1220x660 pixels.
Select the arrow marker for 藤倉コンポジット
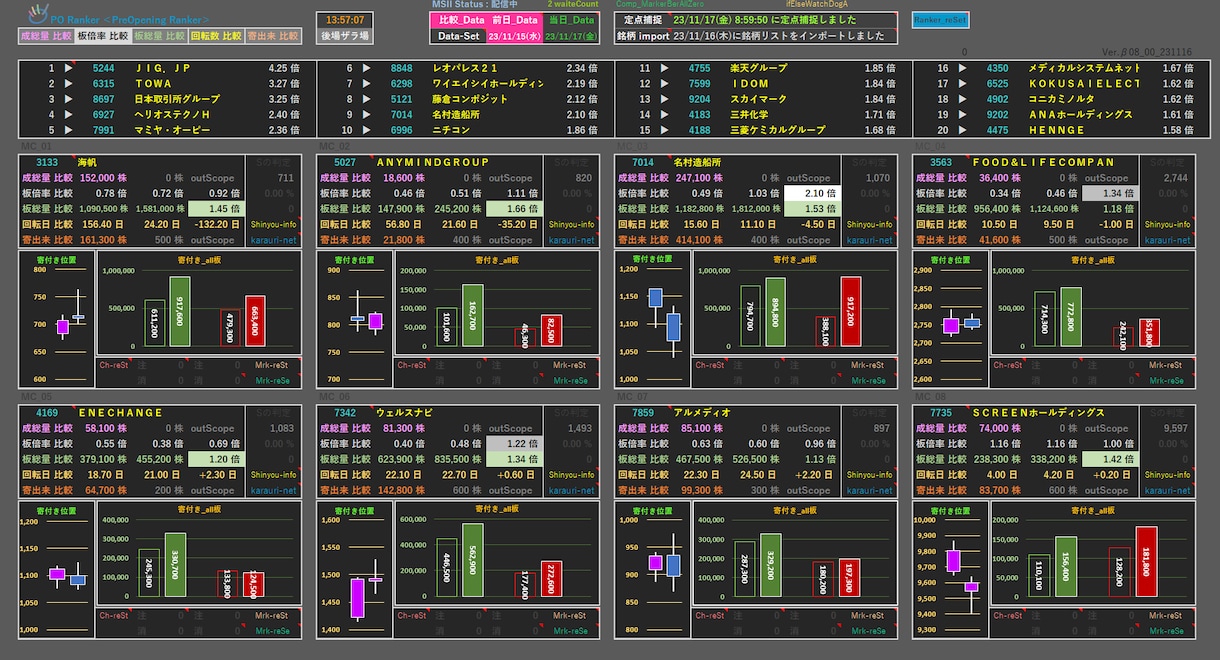(x=368, y=99)
